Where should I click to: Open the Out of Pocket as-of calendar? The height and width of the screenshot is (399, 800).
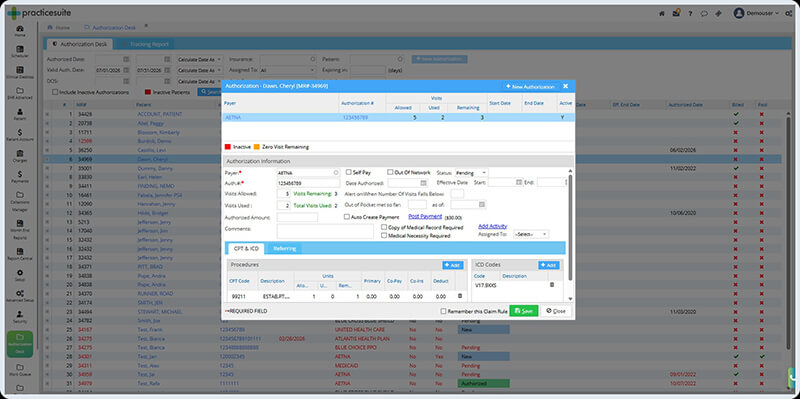[x=482, y=205]
